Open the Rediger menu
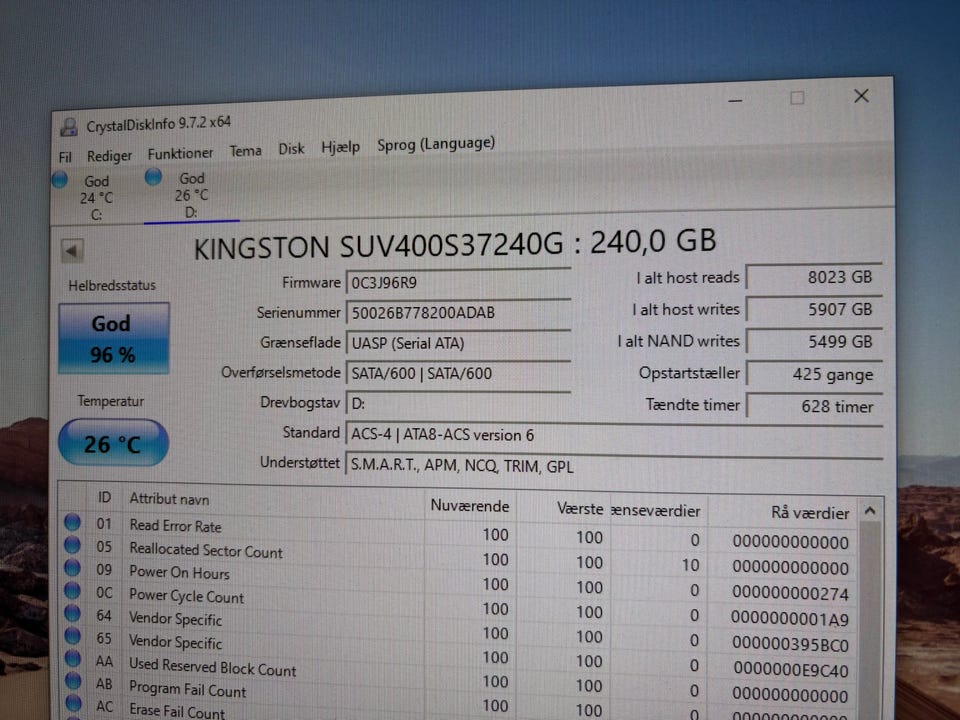Viewport: 960px width, 720px height. [109, 156]
